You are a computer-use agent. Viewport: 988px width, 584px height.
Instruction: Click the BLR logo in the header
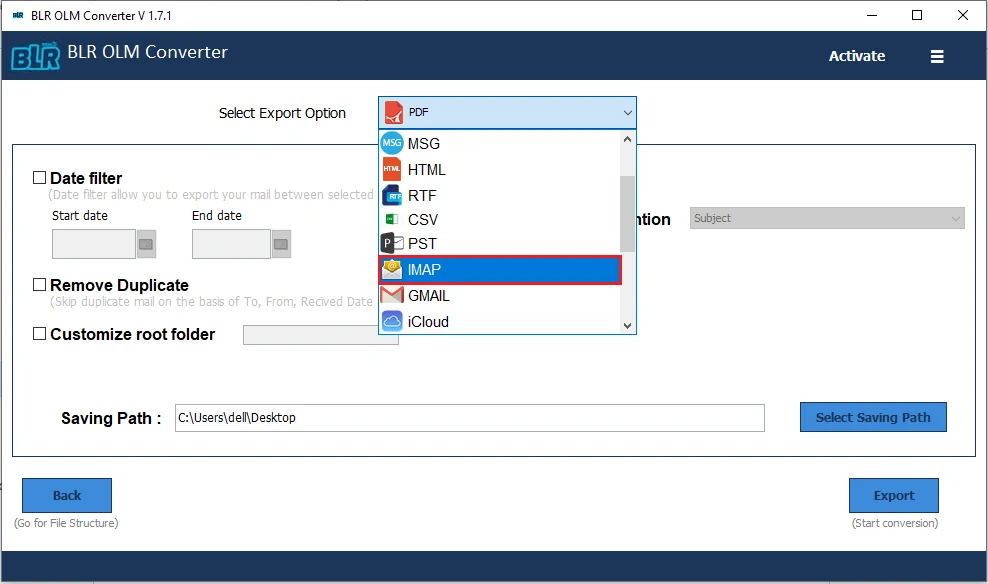coord(34,52)
